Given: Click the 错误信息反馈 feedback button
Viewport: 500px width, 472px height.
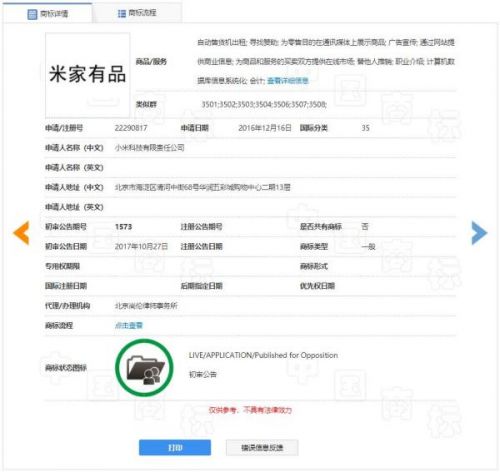Looking at the screenshot, I should (262, 447).
